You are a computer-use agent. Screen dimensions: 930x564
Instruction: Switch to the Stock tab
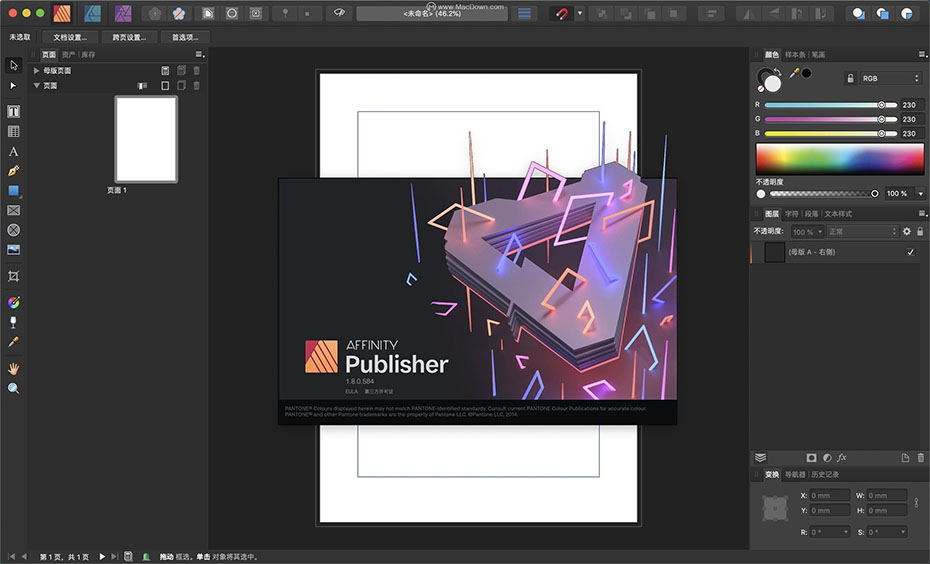click(x=88, y=55)
